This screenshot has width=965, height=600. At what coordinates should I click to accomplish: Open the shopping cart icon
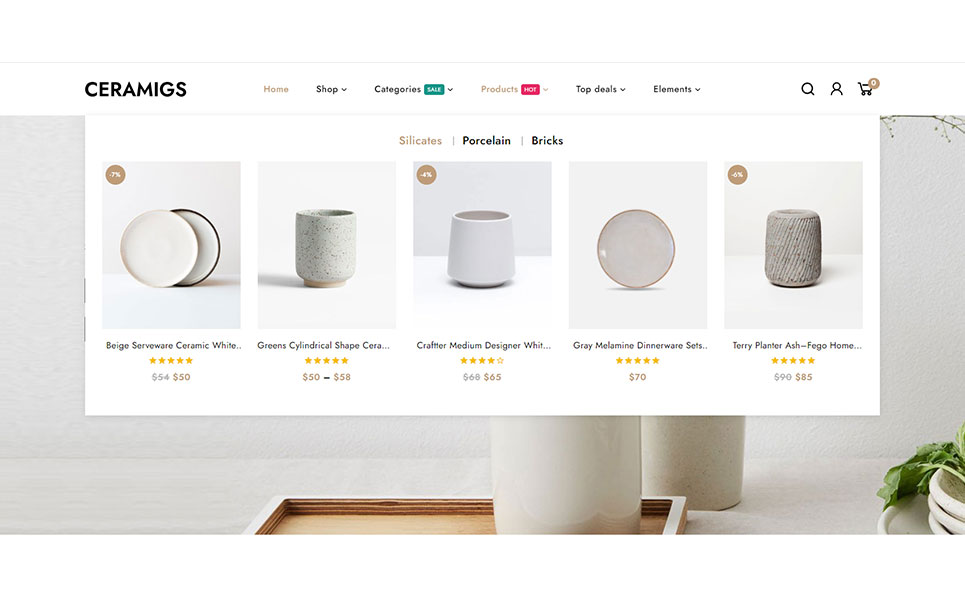point(865,89)
